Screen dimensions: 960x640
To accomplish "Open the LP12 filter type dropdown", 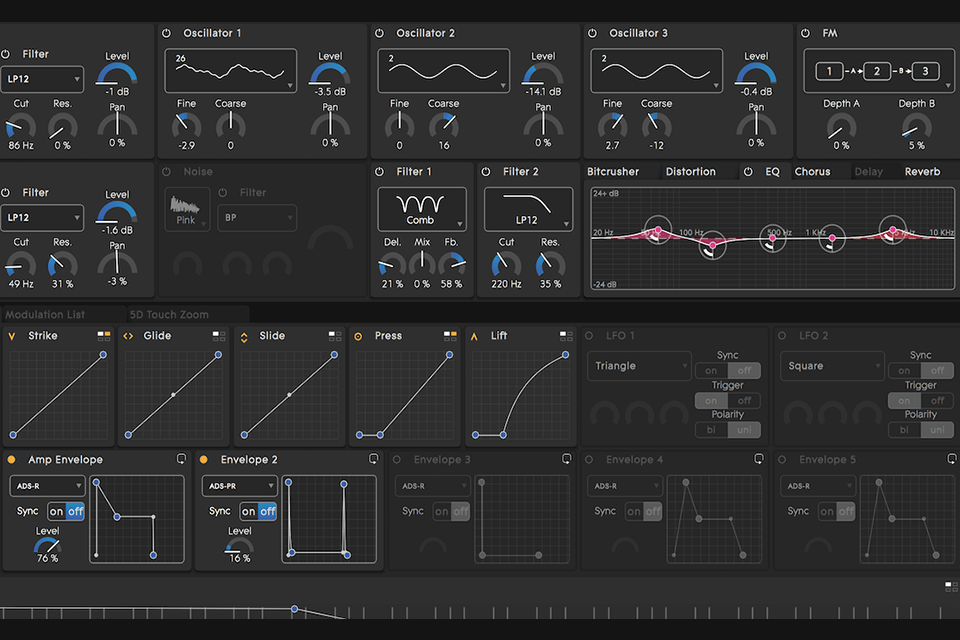I will pyautogui.click(x=42, y=79).
